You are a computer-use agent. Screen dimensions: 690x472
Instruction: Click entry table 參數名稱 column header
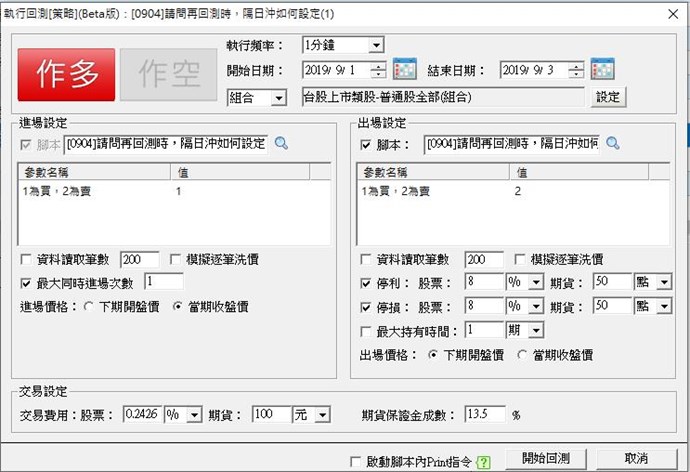(x=95, y=172)
